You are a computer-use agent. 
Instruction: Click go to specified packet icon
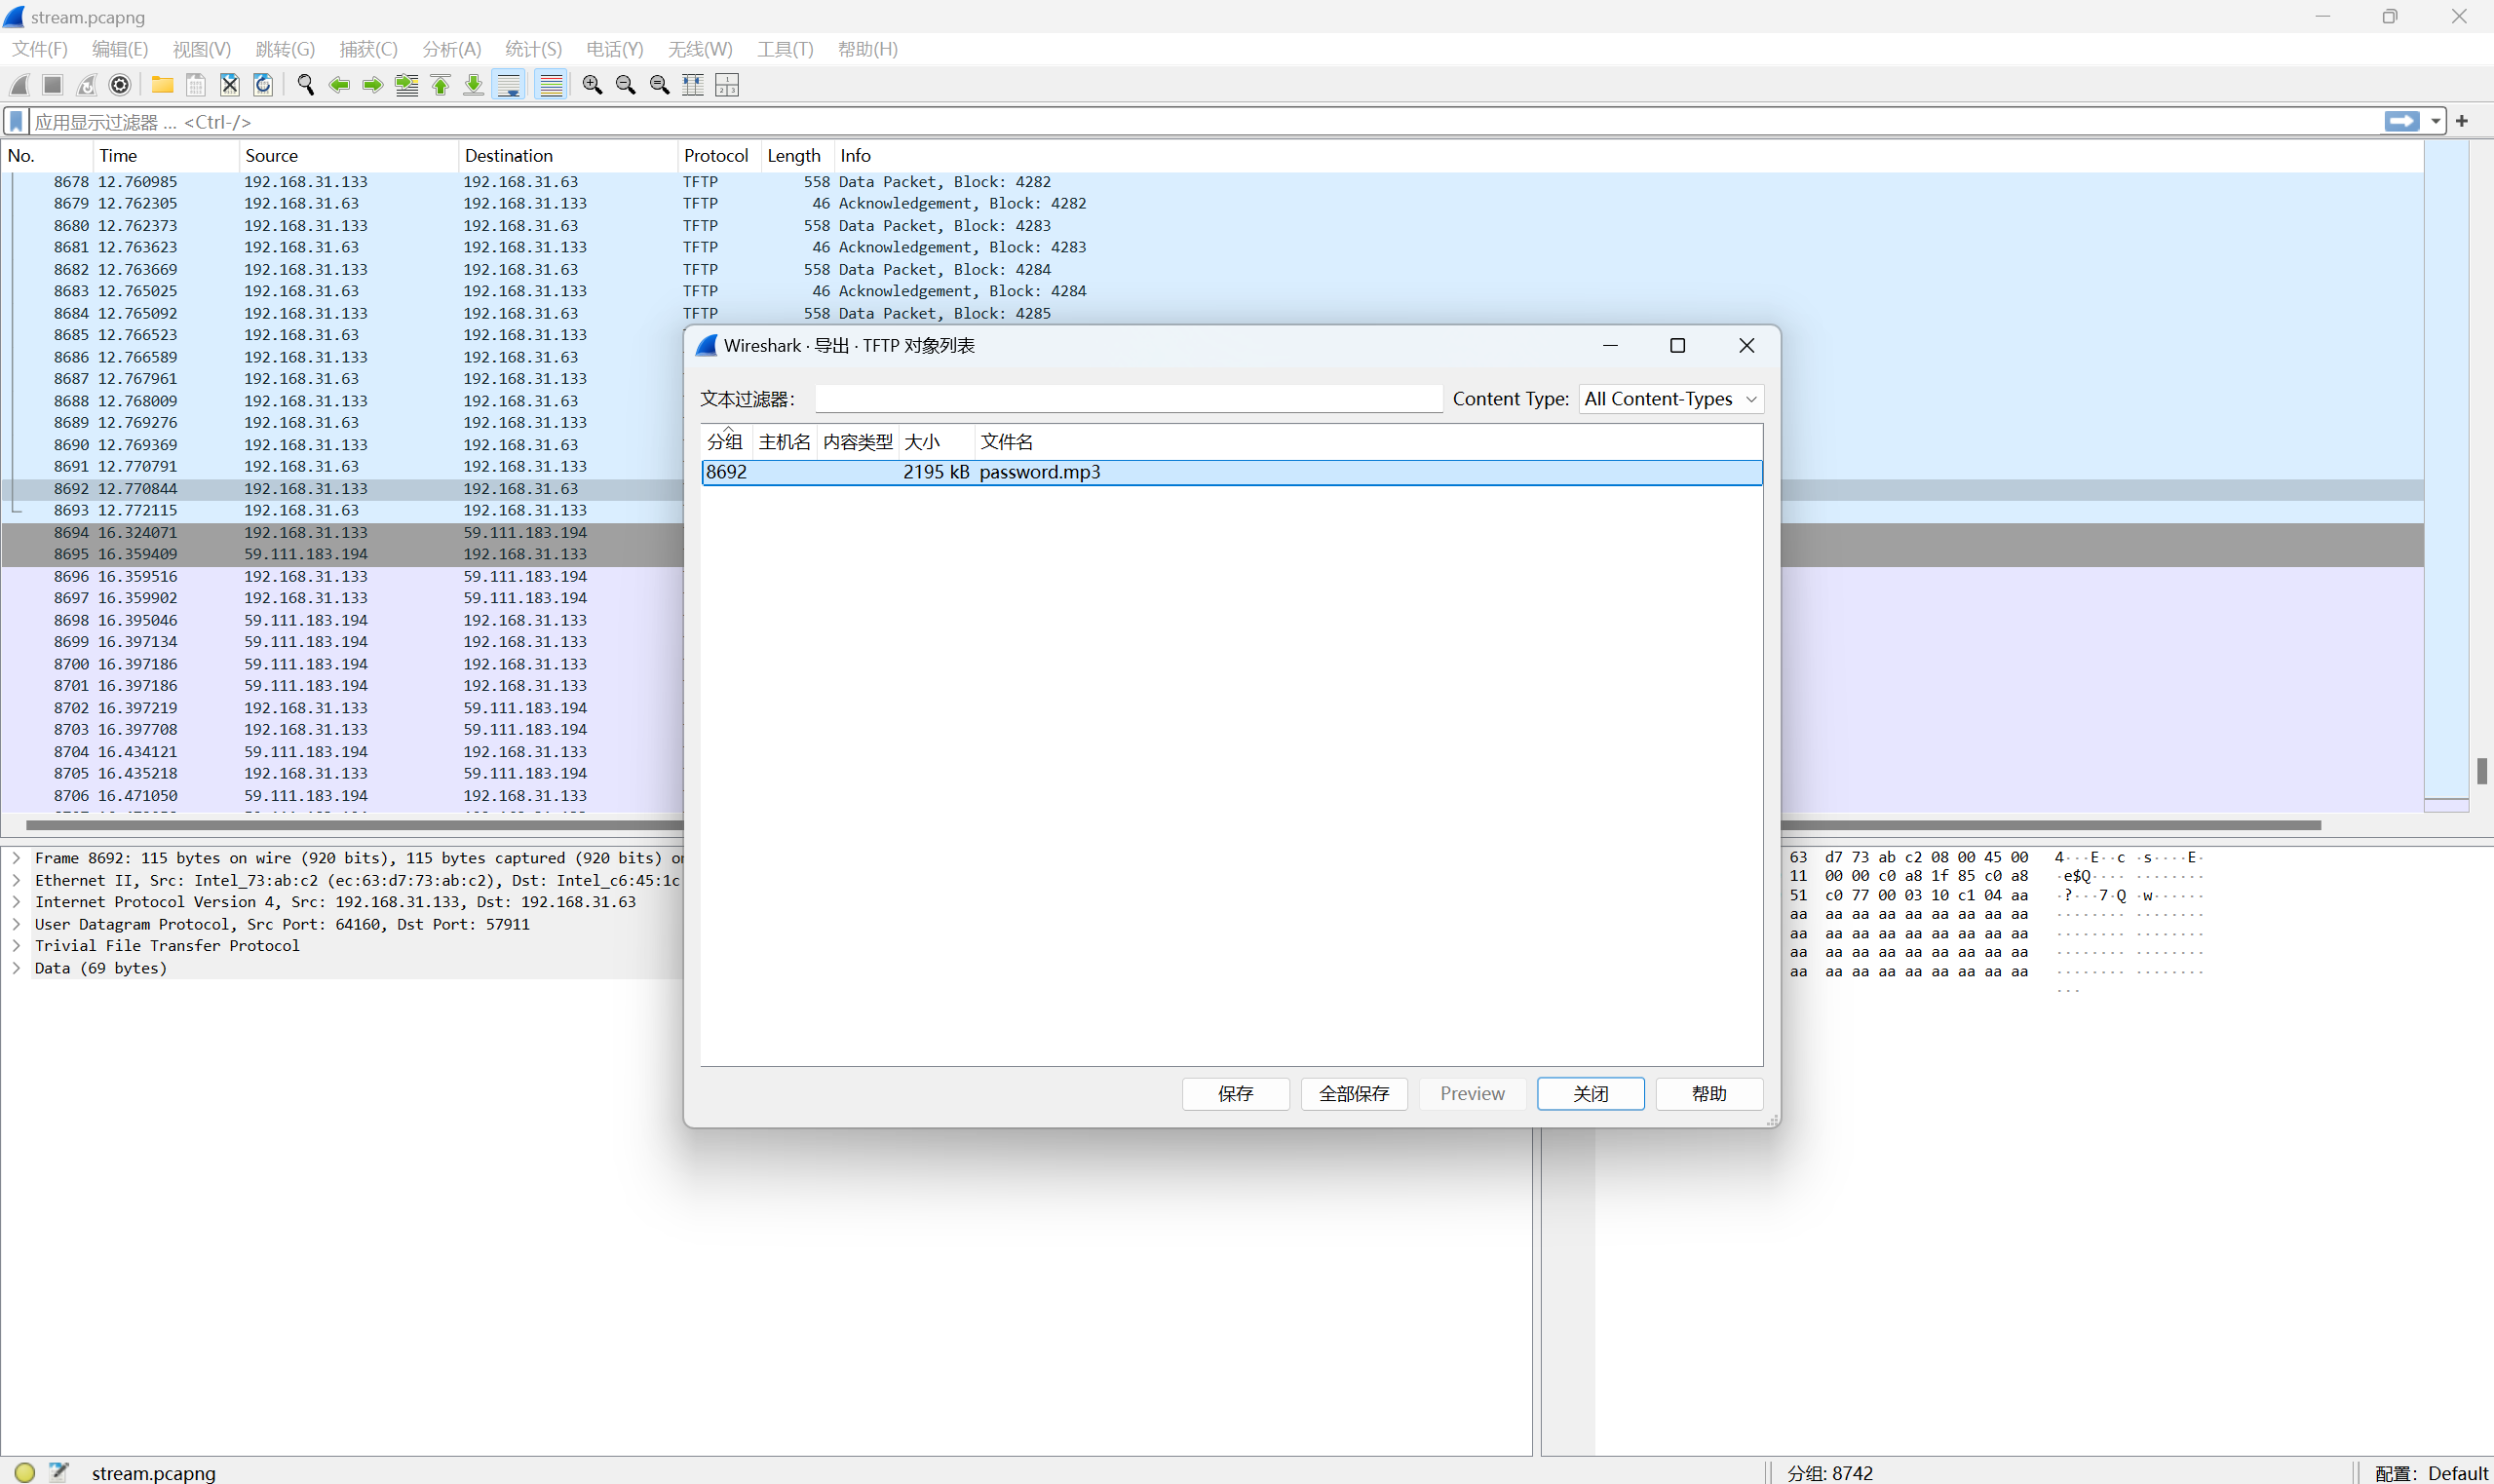click(x=407, y=85)
